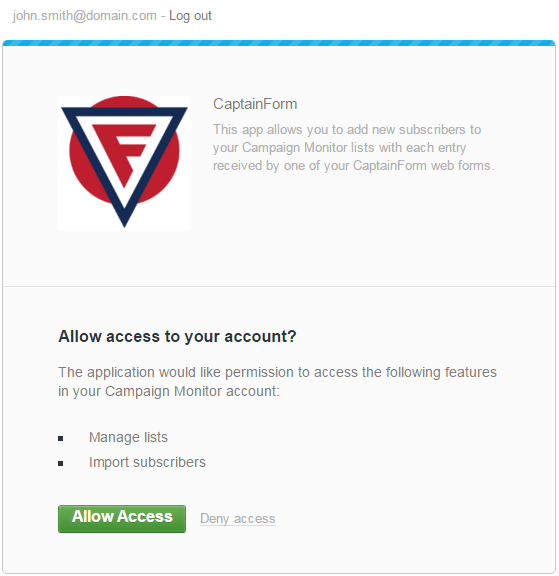
Task: Click the bullet beside Manage lists
Action: (61, 438)
